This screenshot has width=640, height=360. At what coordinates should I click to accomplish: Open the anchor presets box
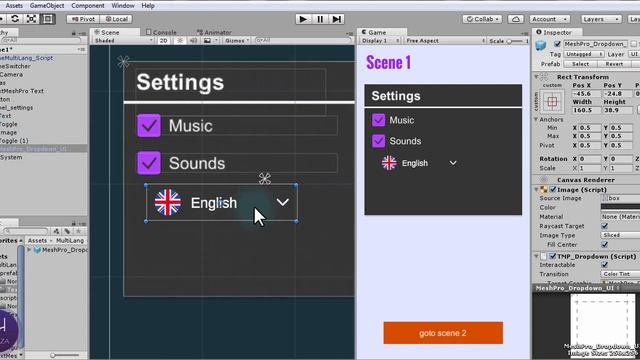point(552,101)
